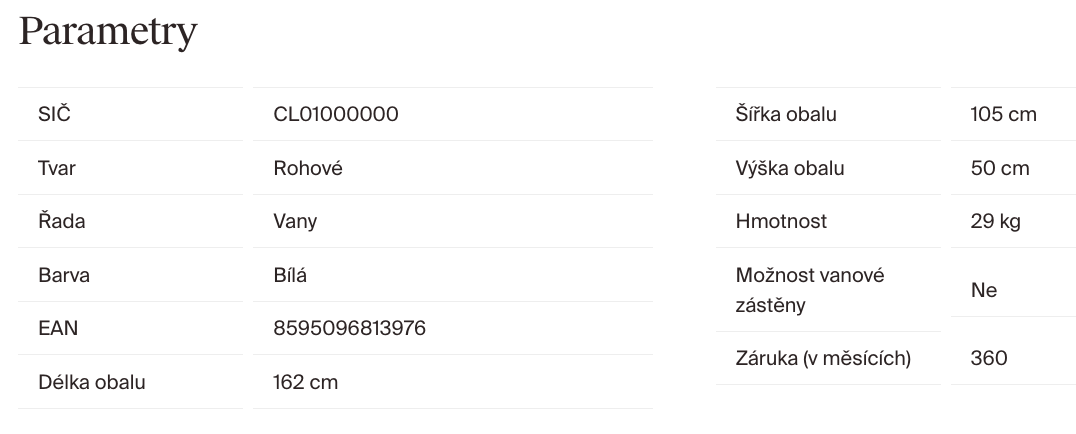1076x434 pixels.
Task: Select the EAN number 8595096813976
Action: (349, 328)
